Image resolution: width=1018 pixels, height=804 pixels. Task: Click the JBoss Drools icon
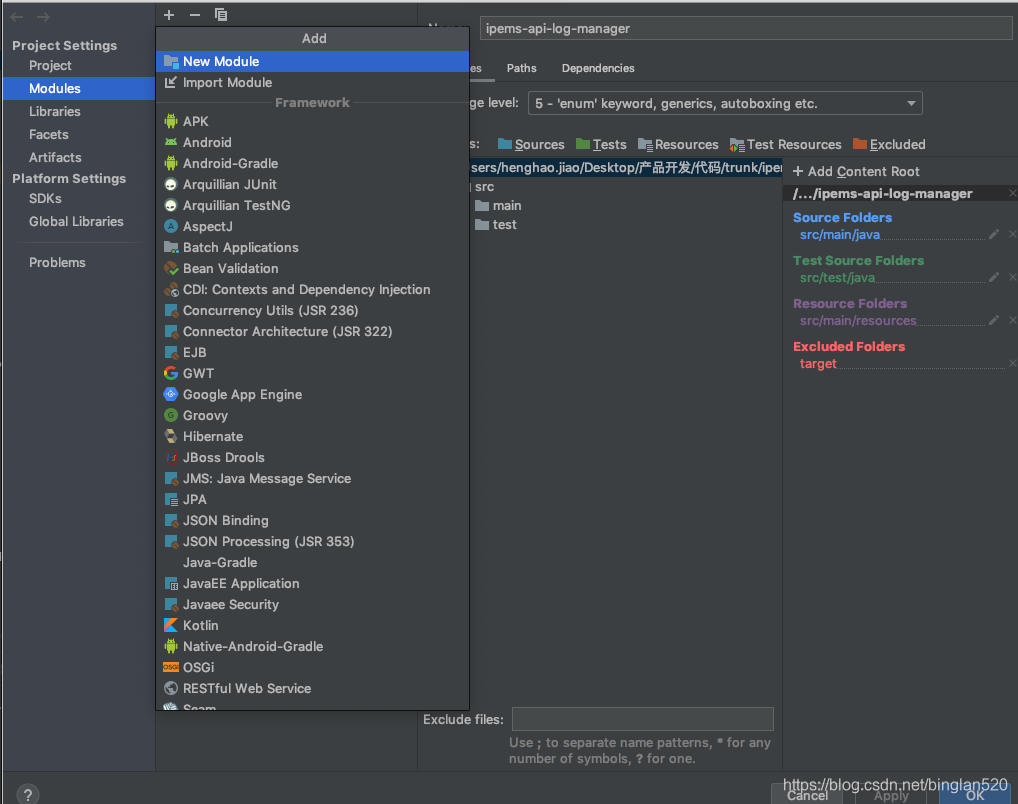coord(171,457)
